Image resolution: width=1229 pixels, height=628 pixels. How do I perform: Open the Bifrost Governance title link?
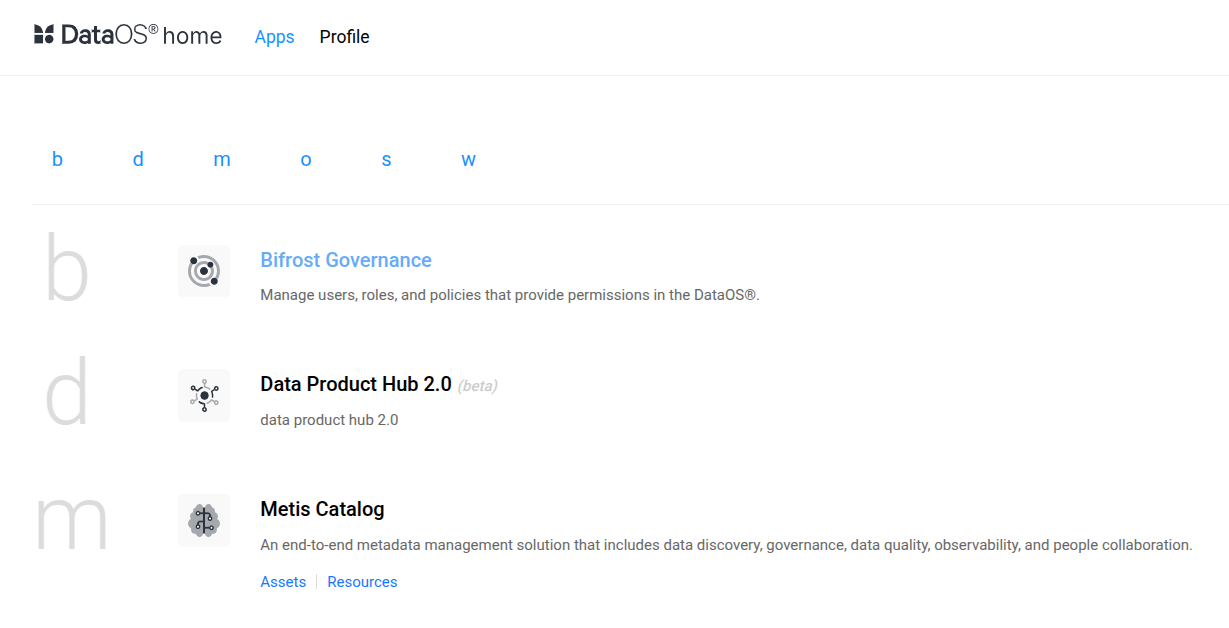click(x=346, y=260)
